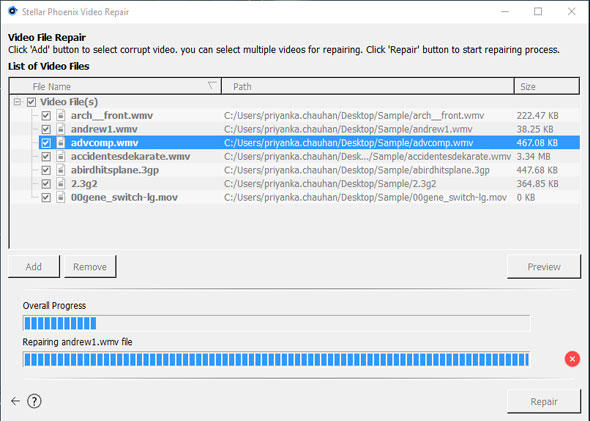Select the andrew1.wmv file name
Viewport: 590px width, 421px height.
pyautogui.click(x=104, y=129)
